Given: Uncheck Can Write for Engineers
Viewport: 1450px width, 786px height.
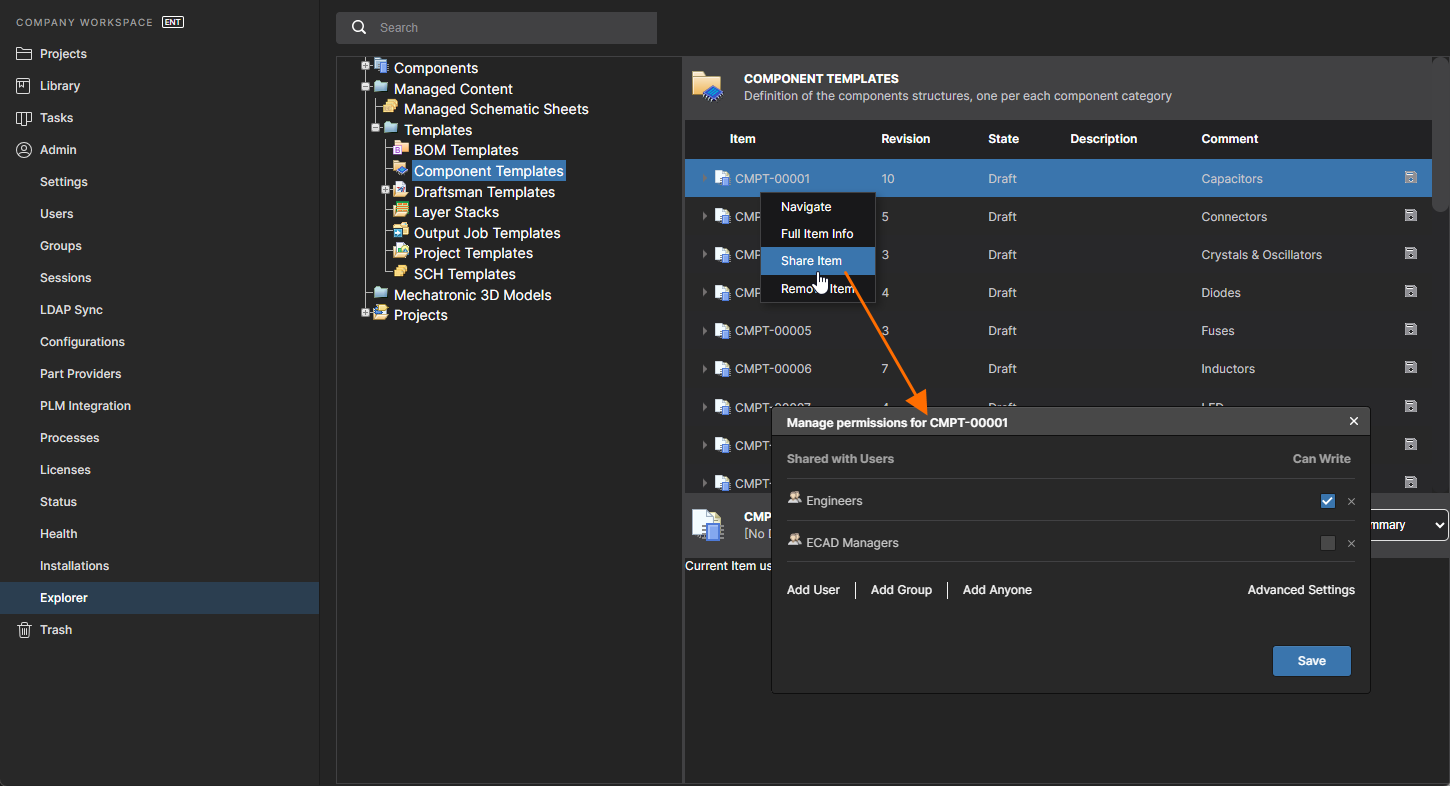Looking at the screenshot, I should coord(1327,501).
